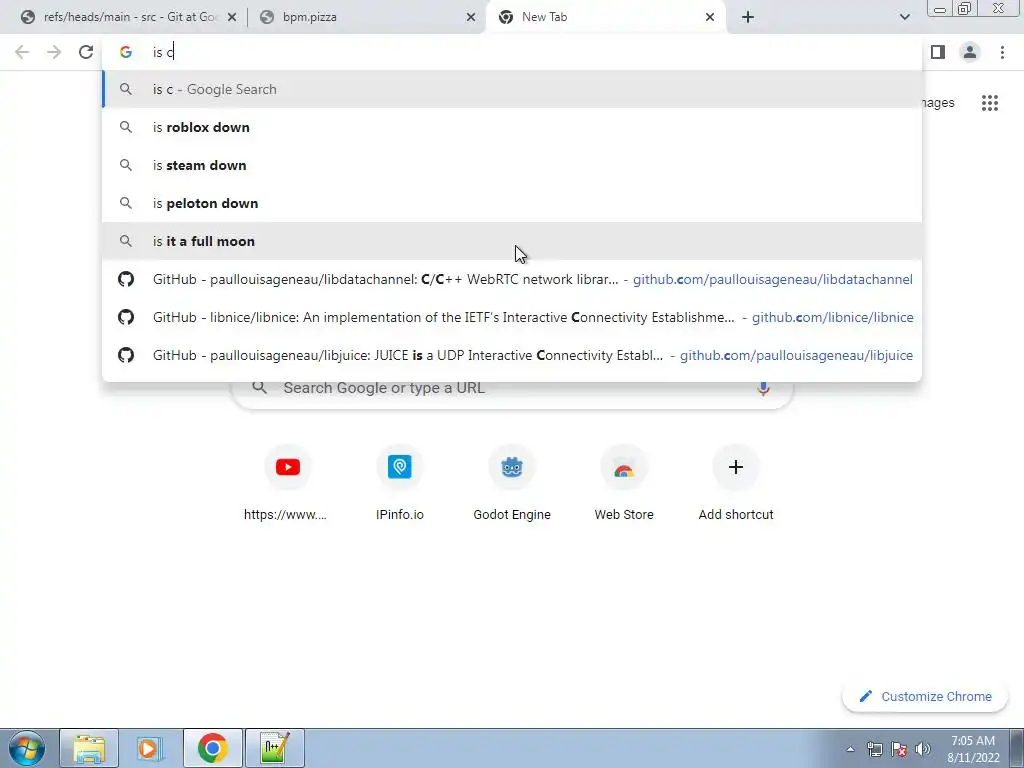The image size is (1024, 768).
Task: Open the clock showing 7:05 AM
Action: 973,749
